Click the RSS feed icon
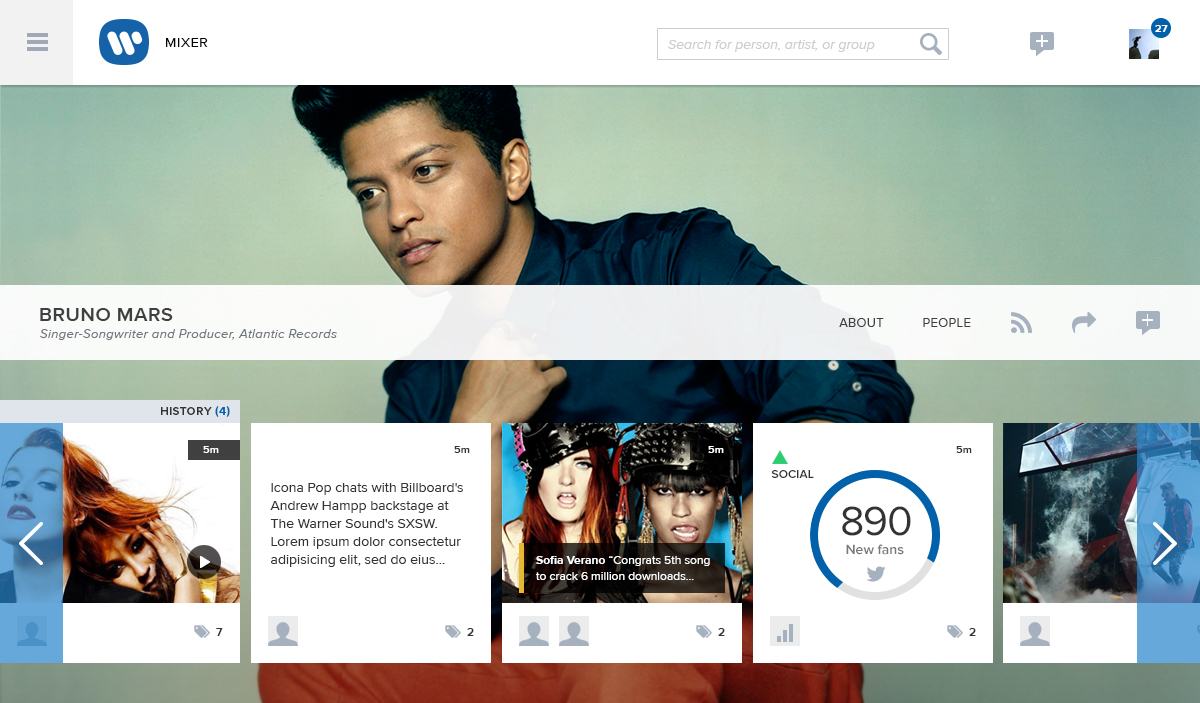Image resolution: width=1200 pixels, height=703 pixels. 1021,323
